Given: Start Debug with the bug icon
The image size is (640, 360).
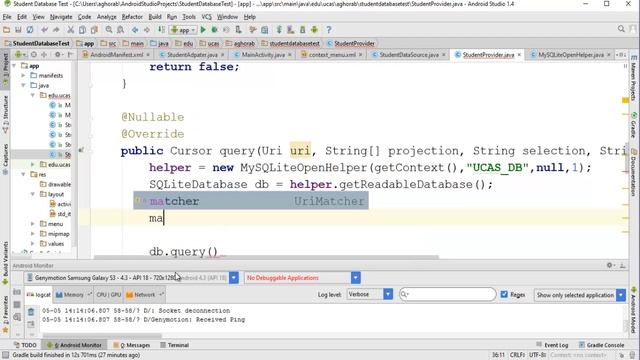Looking at the screenshot, I should [214, 30].
